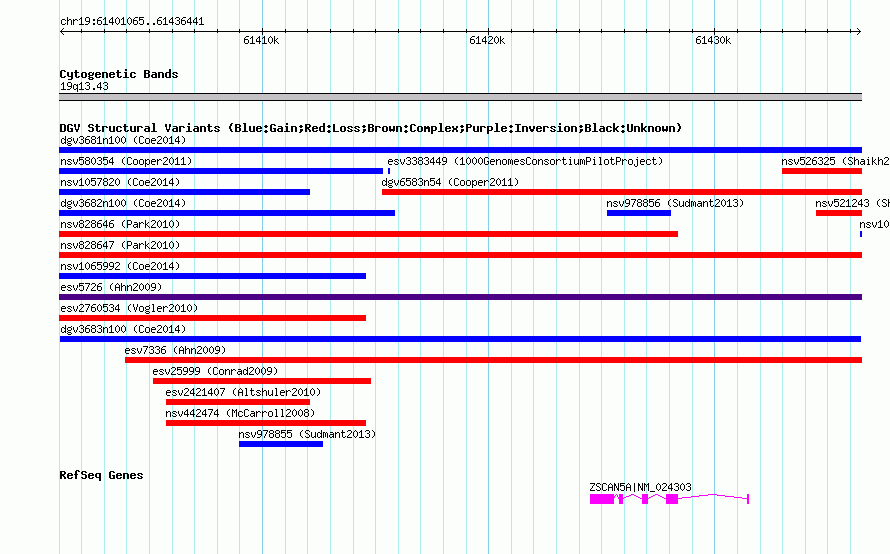Select the red bar of nsv828647
890x554 pixels.
coord(460,255)
